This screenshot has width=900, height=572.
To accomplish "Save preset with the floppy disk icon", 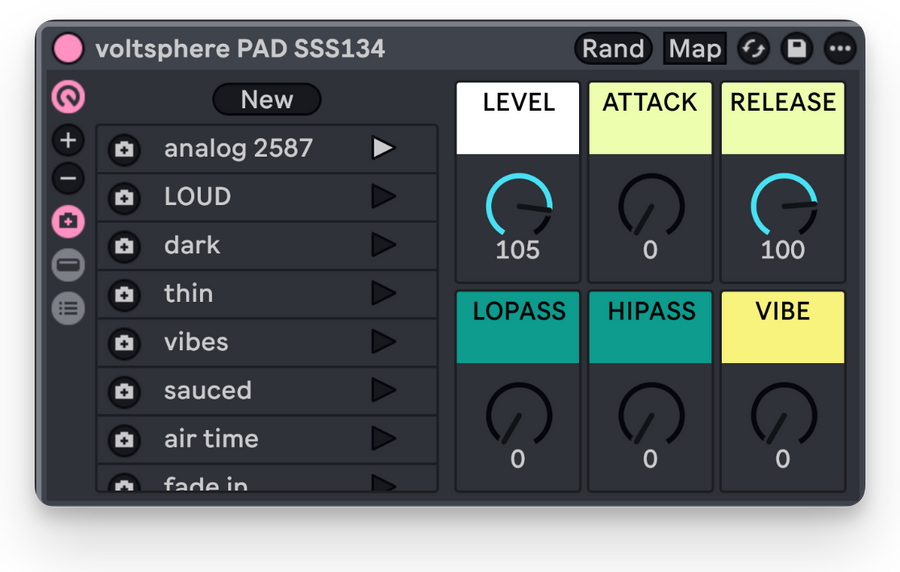I will 797,48.
